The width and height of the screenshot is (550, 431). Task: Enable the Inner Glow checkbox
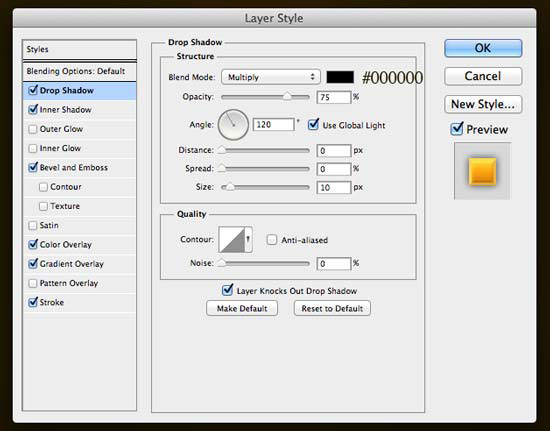(33, 148)
